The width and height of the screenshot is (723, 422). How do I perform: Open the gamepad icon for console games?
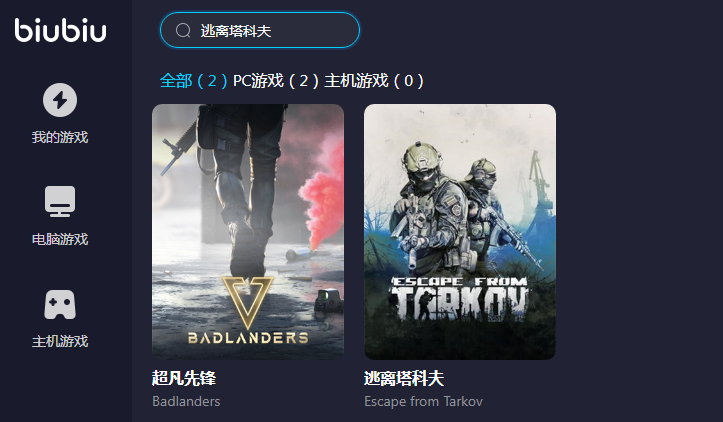(60, 304)
